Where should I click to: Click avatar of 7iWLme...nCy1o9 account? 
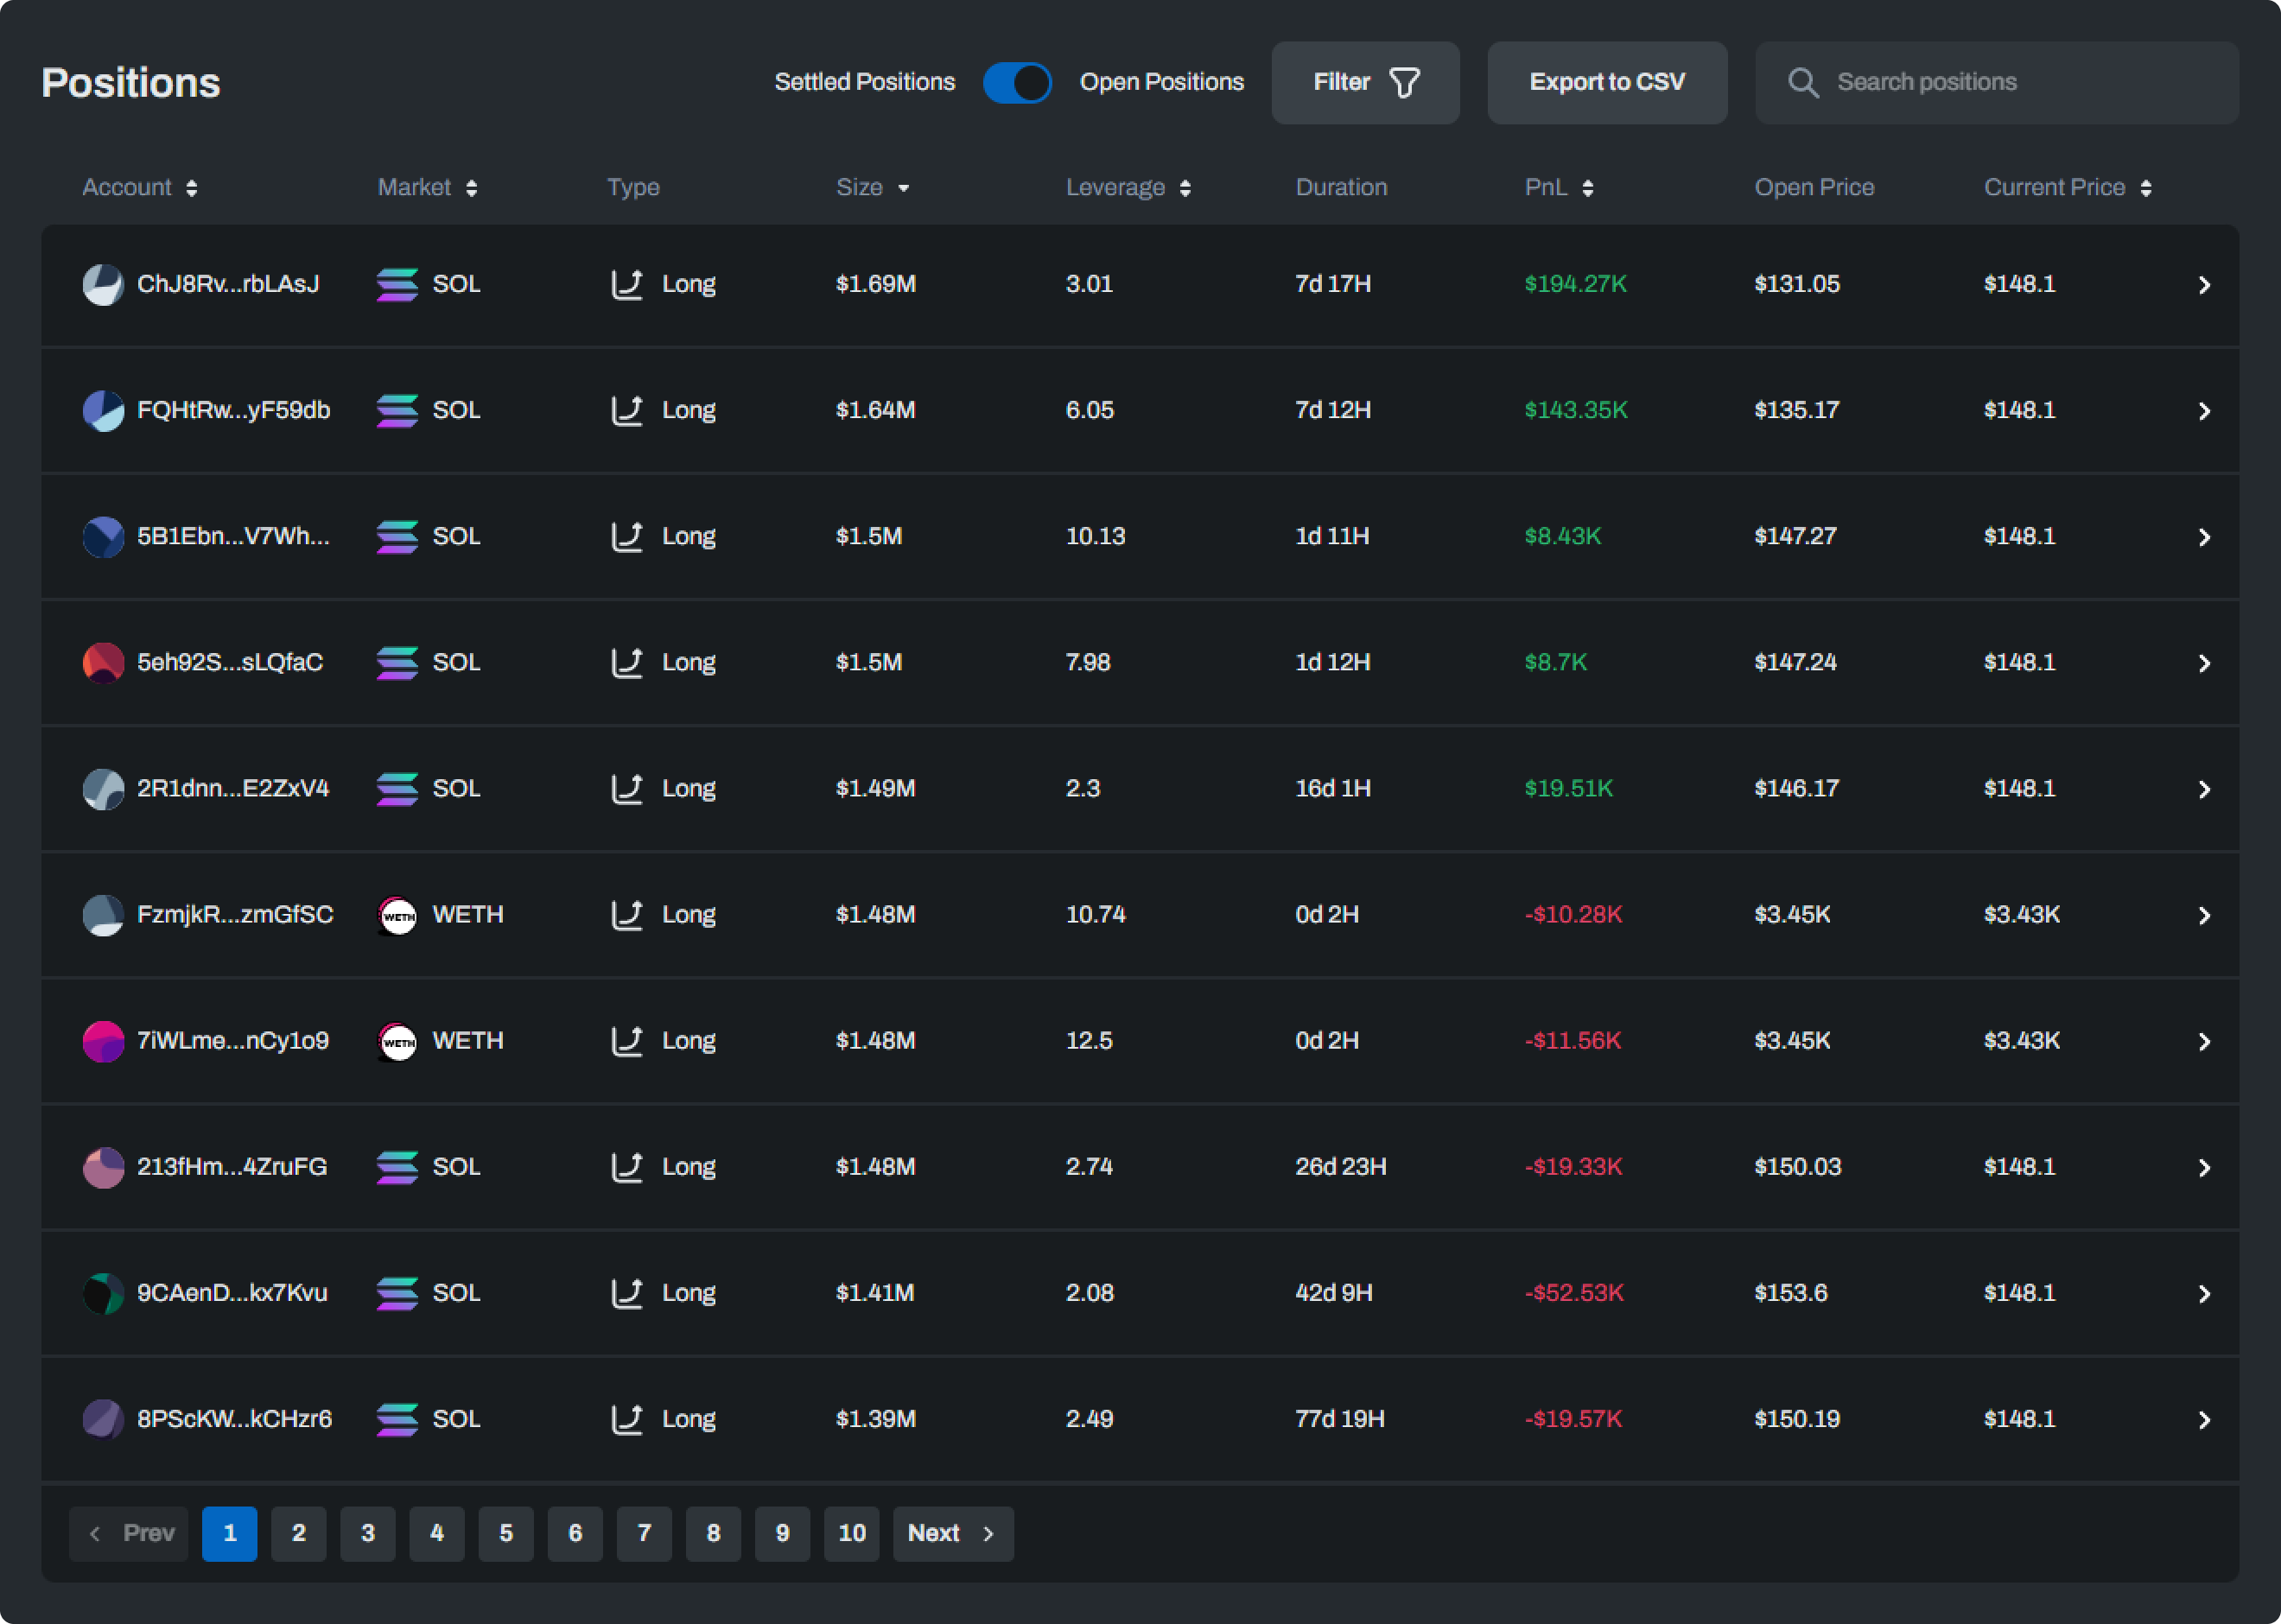coord(103,1040)
